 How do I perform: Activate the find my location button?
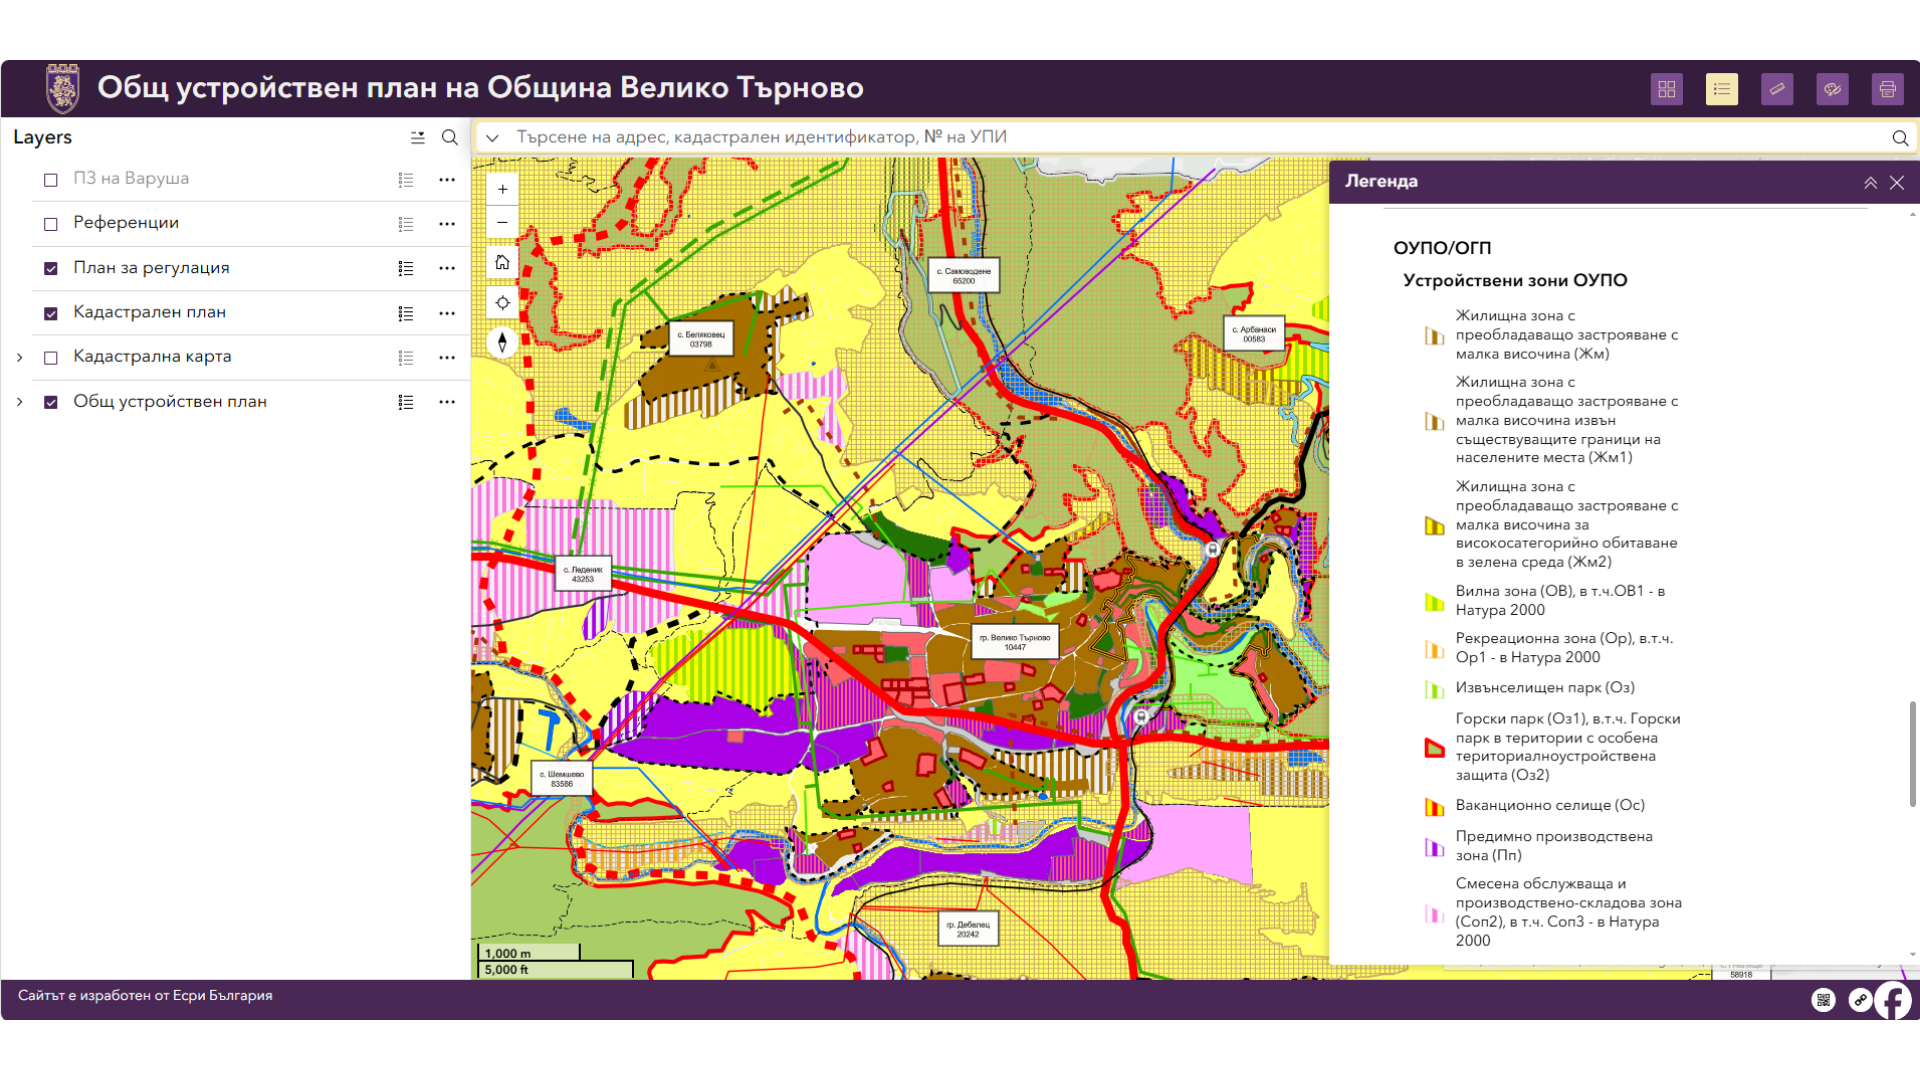[x=502, y=302]
